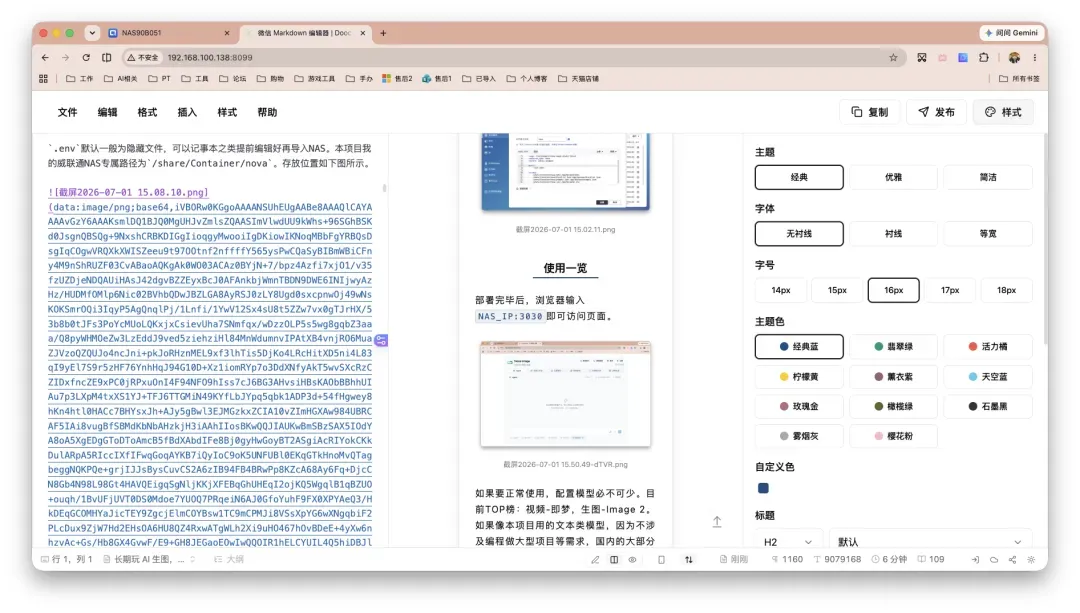This screenshot has width=1080, height=613.
Task: Open the 售后2 bookmark
Action: click(397, 79)
